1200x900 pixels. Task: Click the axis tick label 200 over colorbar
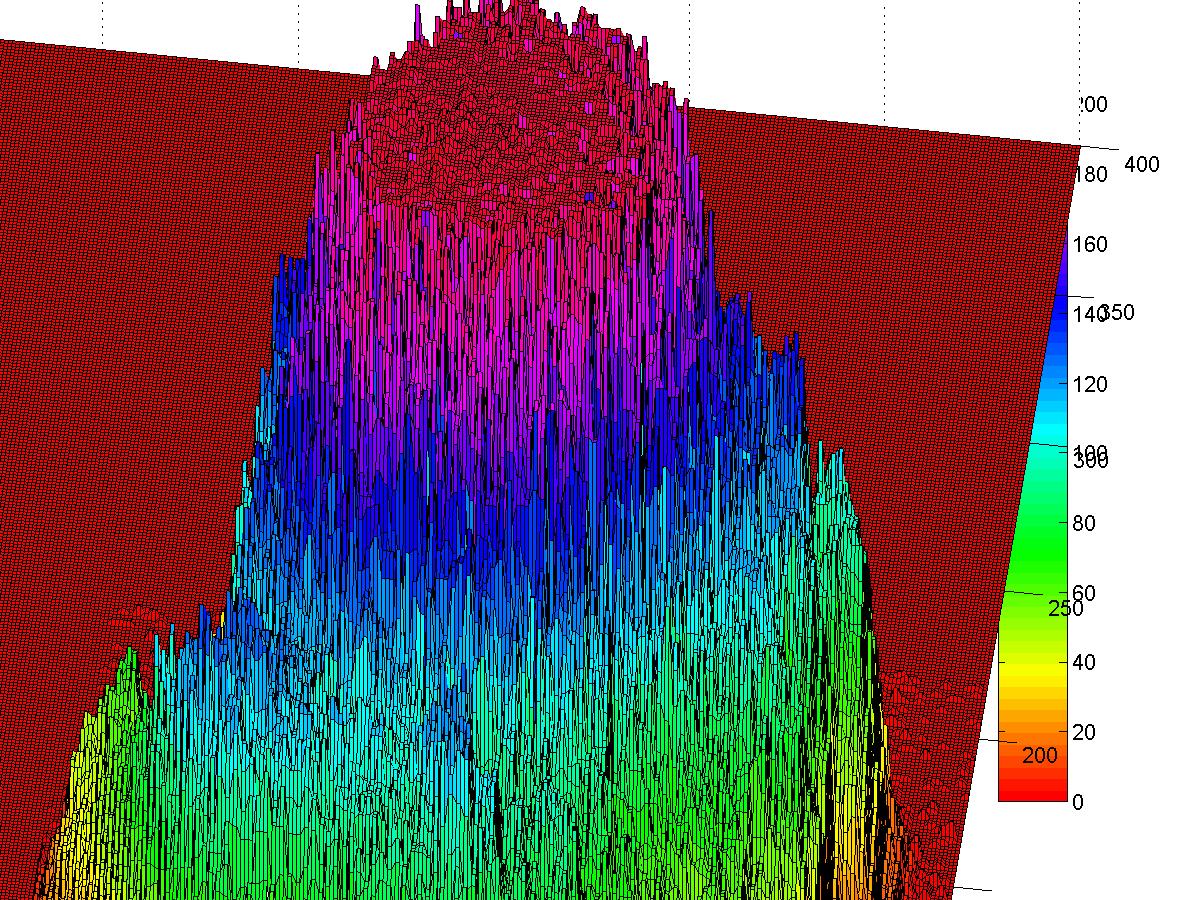point(1039,756)
